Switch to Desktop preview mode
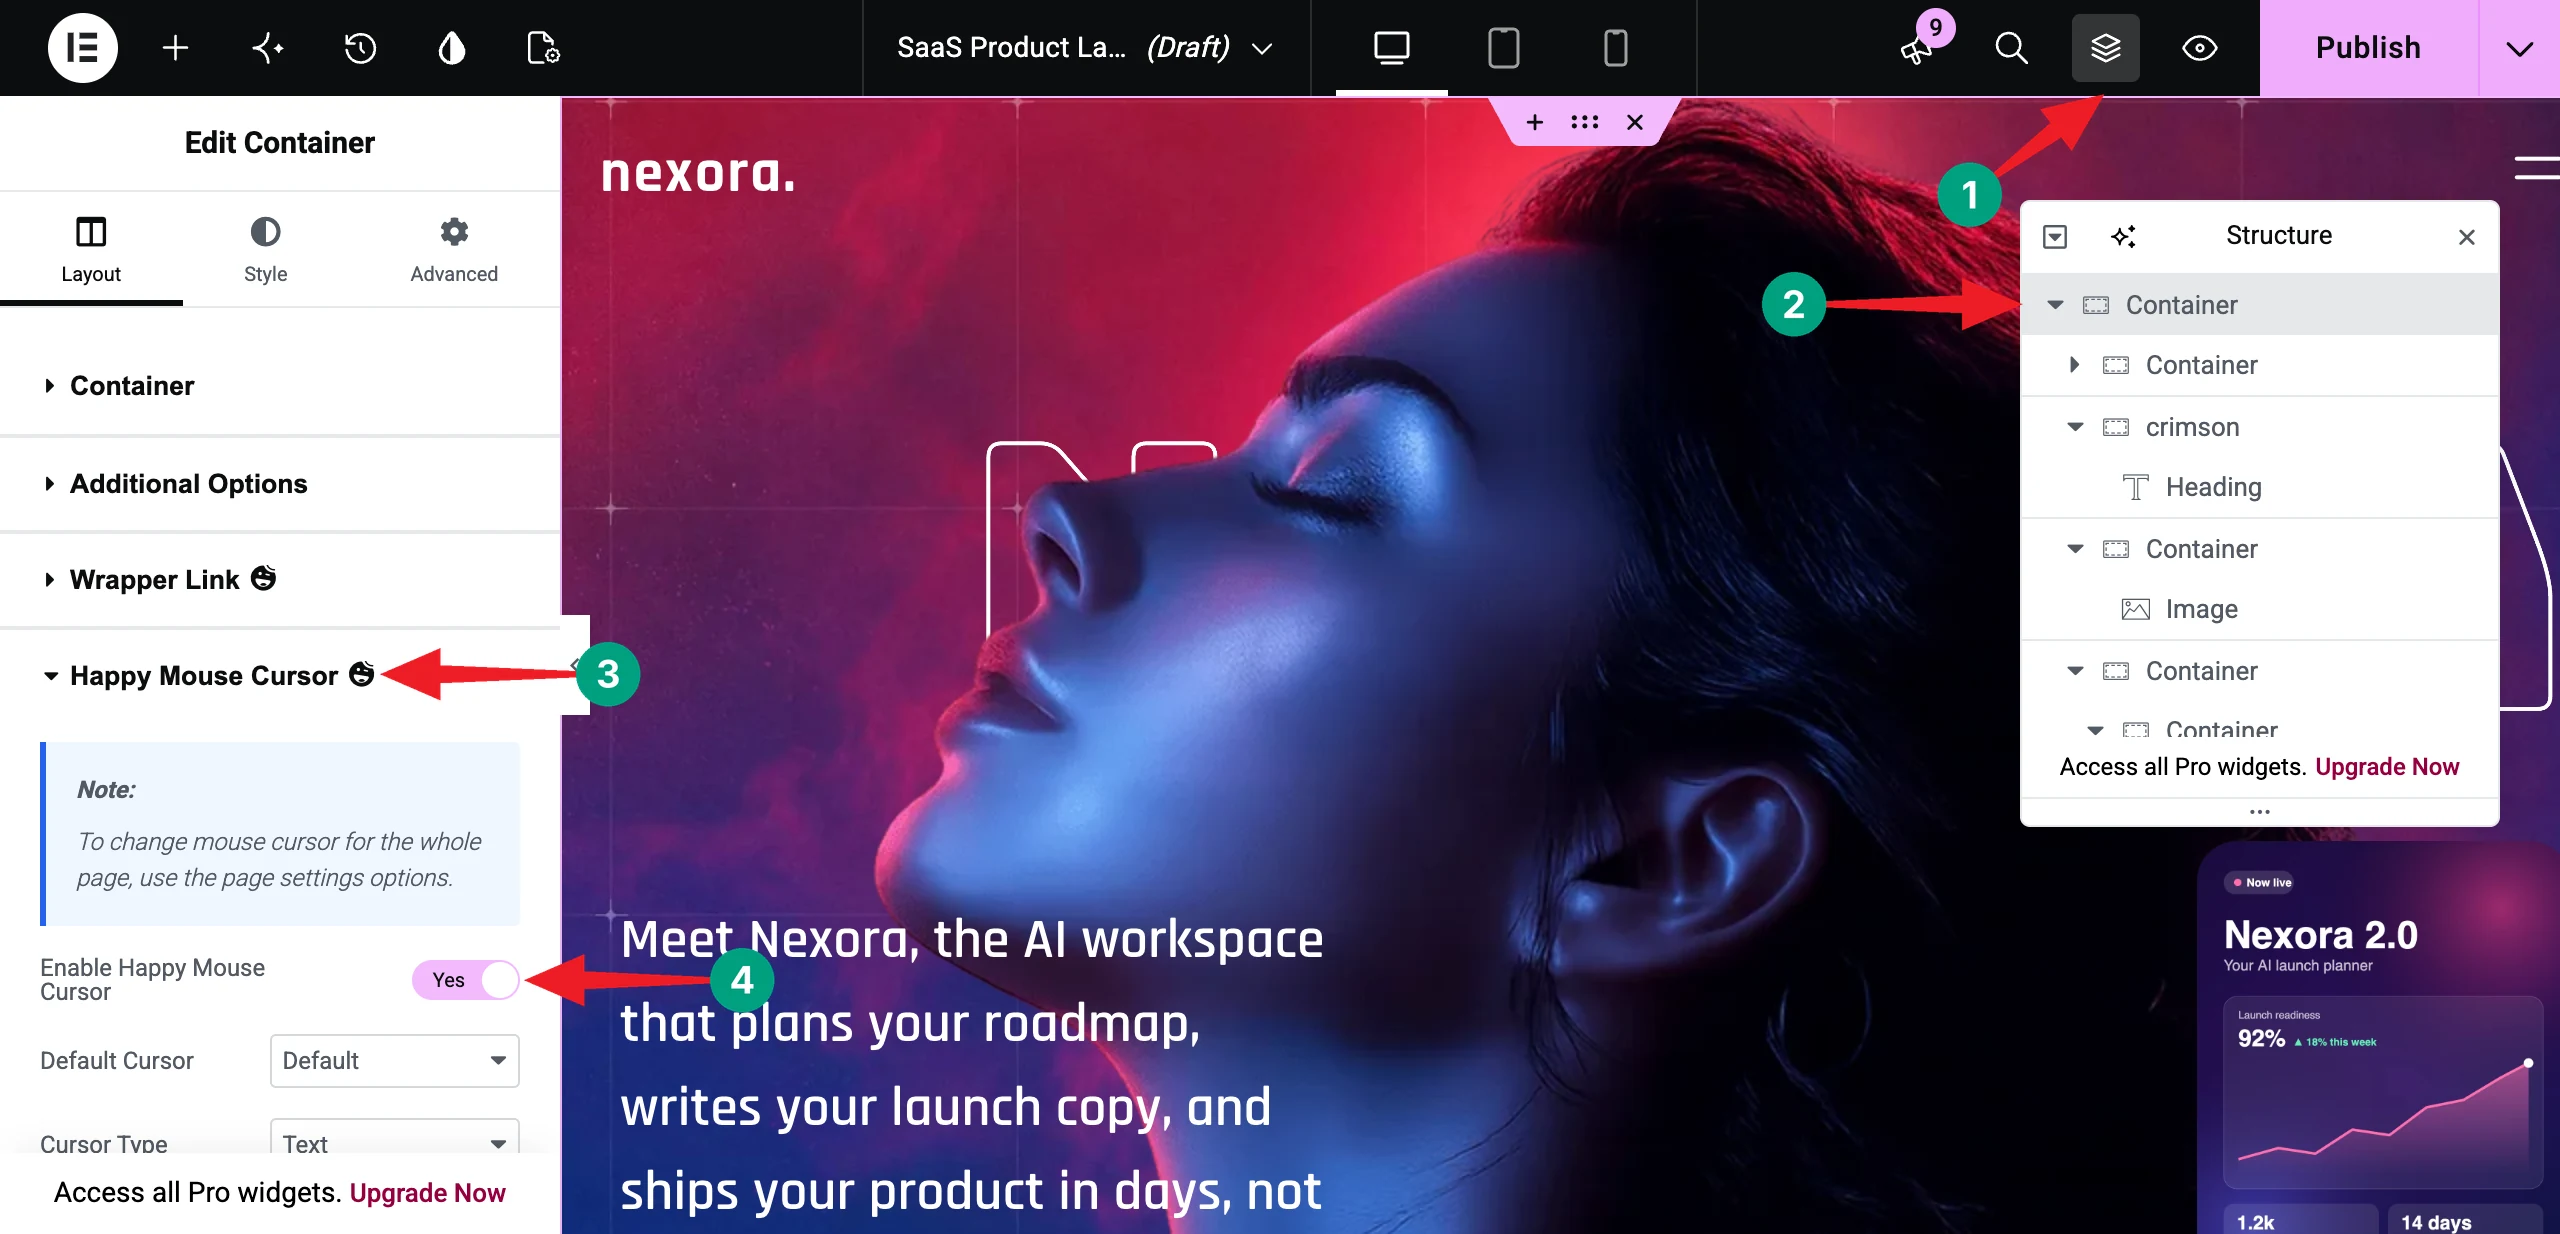The image size is (2560, 1234). (x=1391, y=47)
